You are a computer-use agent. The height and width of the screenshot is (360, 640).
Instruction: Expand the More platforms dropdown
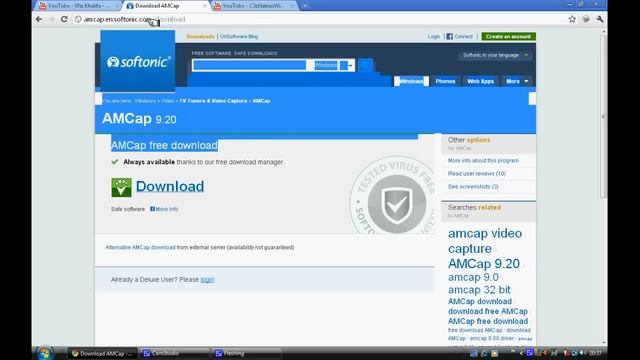517,81
